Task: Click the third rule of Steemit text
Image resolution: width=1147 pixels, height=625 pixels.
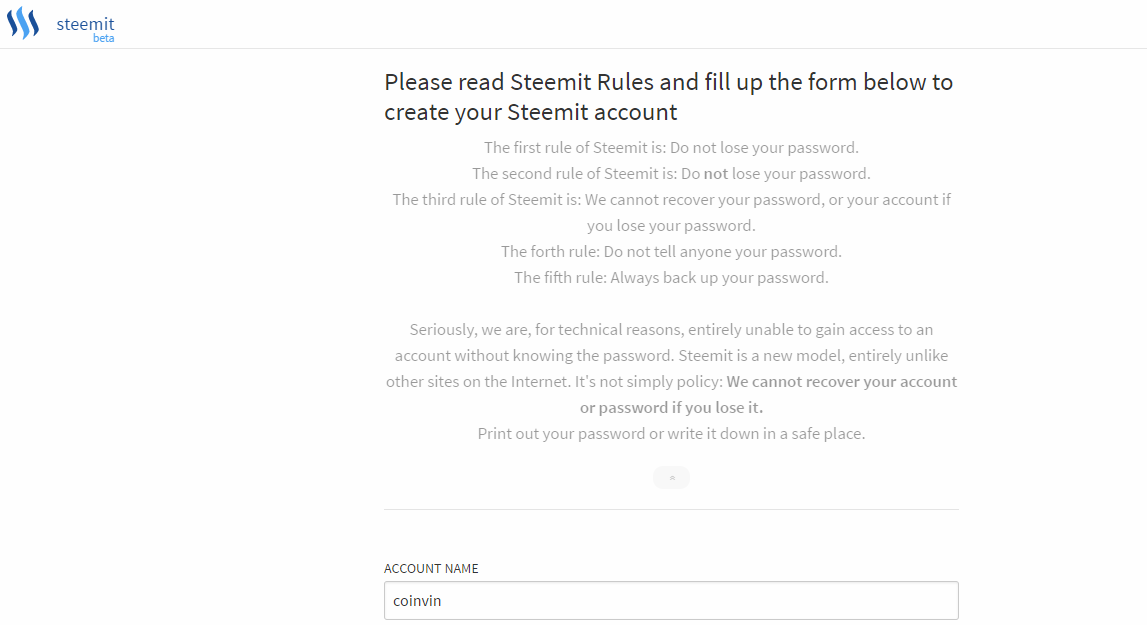Action: [x=671, y=199]
